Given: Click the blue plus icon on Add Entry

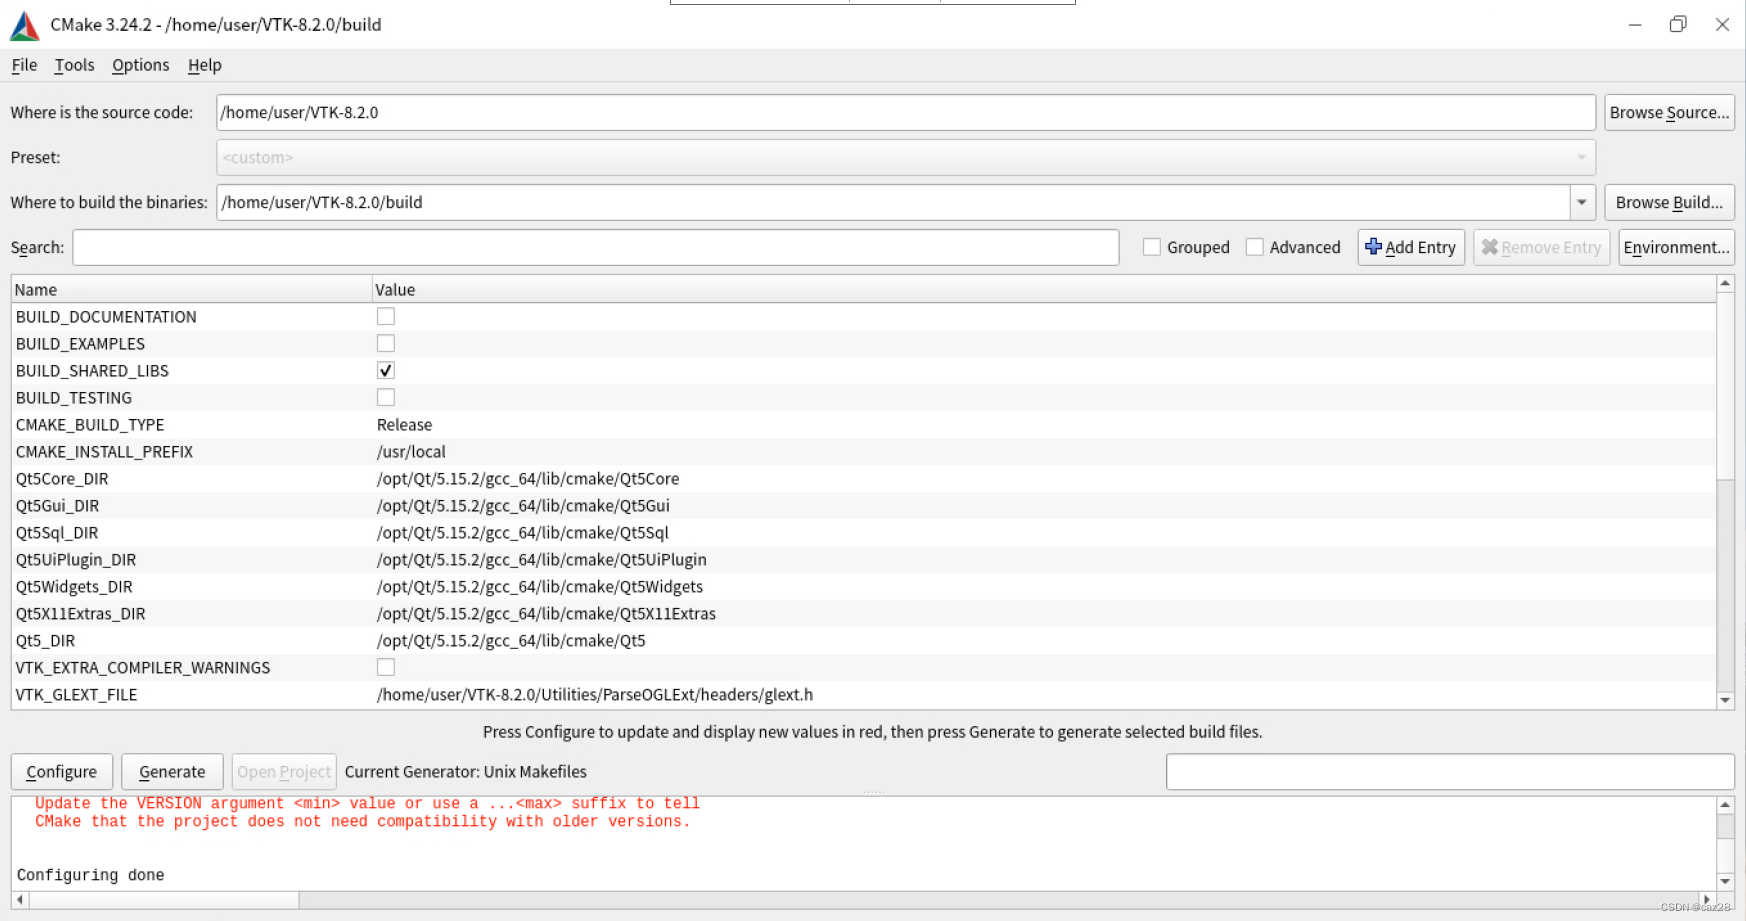Looking at the screenshot, I should (1374, 247).
